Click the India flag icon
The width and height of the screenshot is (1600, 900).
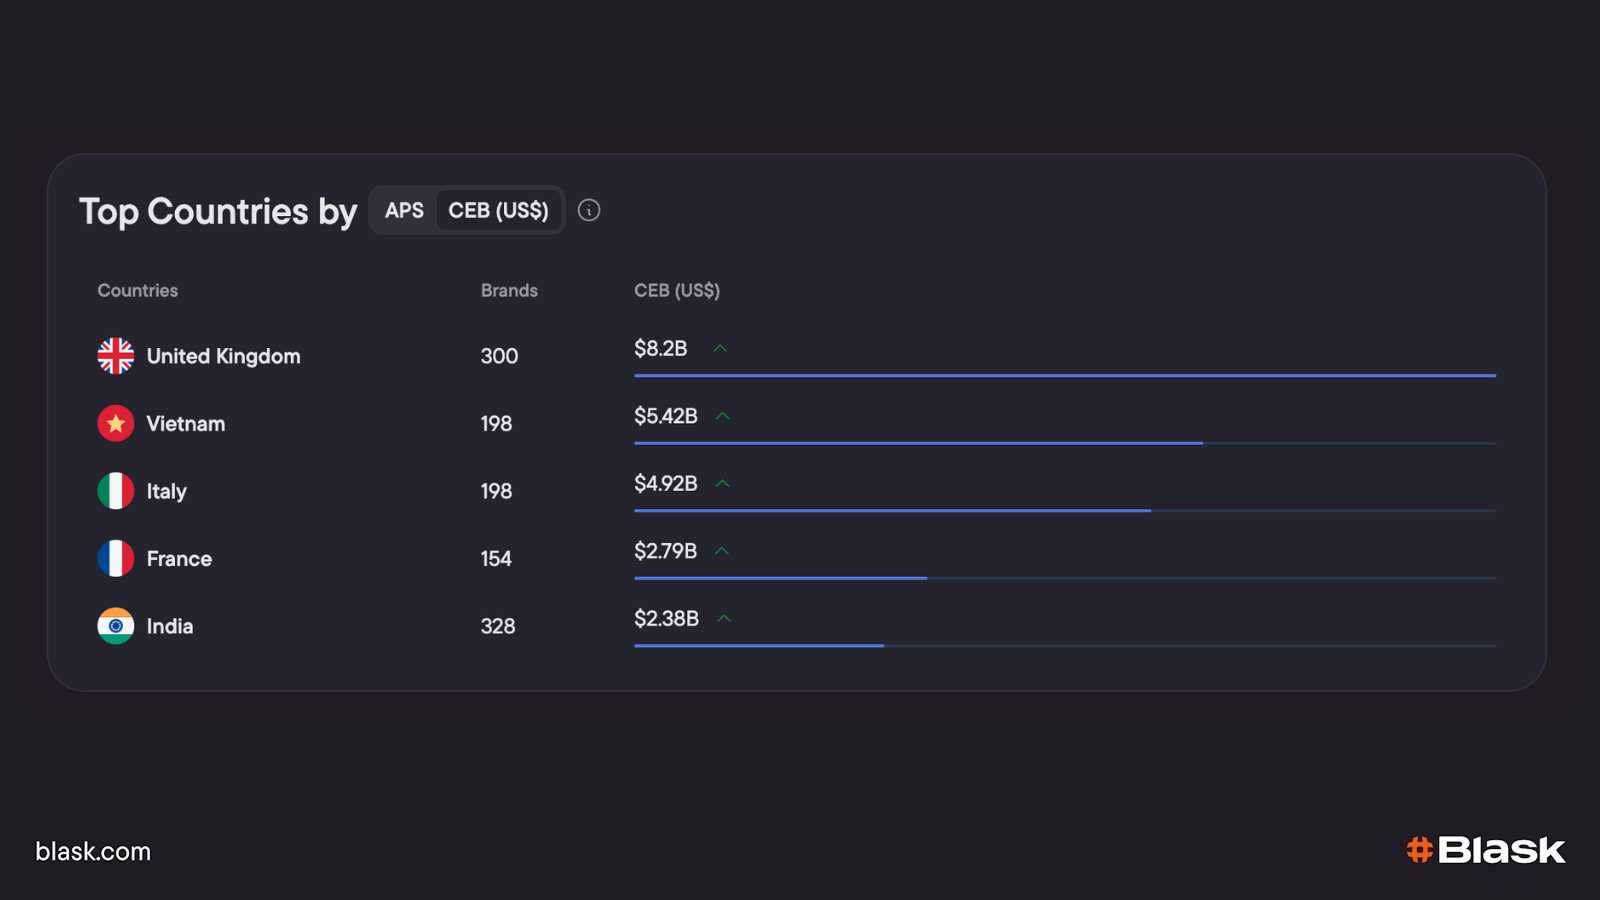pyautogui.click(x=116, y=626)
